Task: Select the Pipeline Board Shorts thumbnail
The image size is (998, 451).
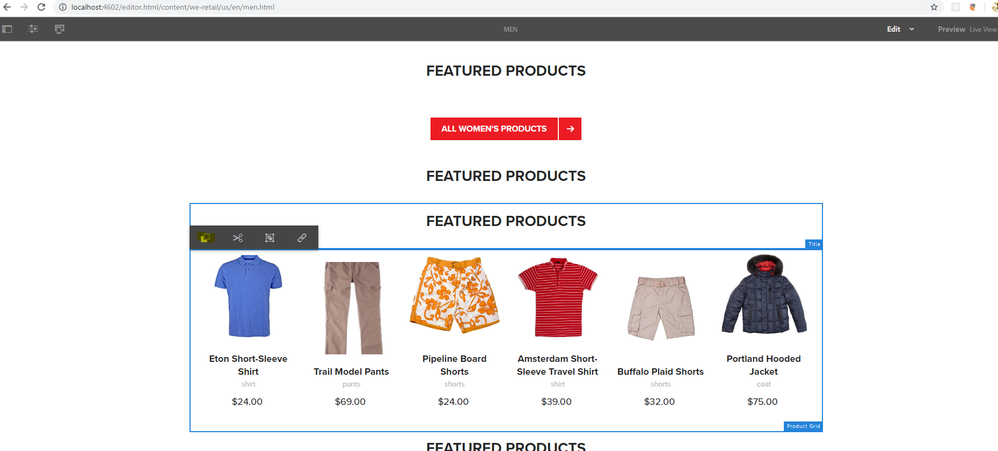Action: [x=454, y=297]
